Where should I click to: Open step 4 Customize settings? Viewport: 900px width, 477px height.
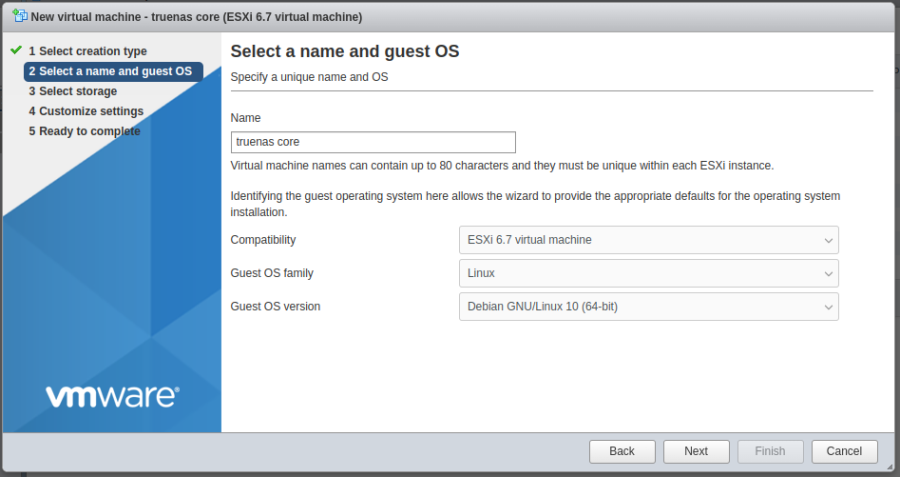[x=86, y=111]
